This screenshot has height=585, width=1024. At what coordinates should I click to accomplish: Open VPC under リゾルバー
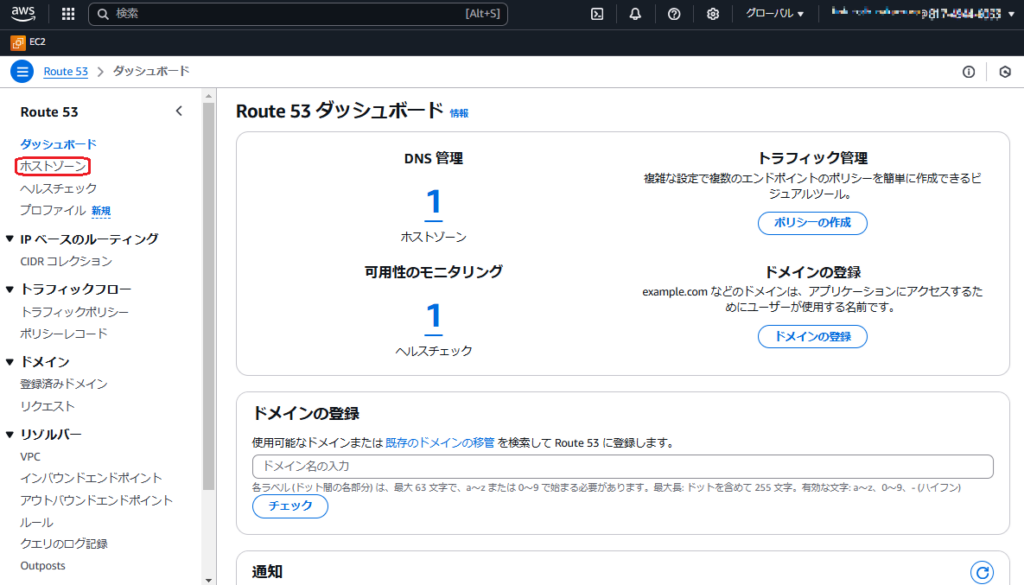[x=30, y=456]
